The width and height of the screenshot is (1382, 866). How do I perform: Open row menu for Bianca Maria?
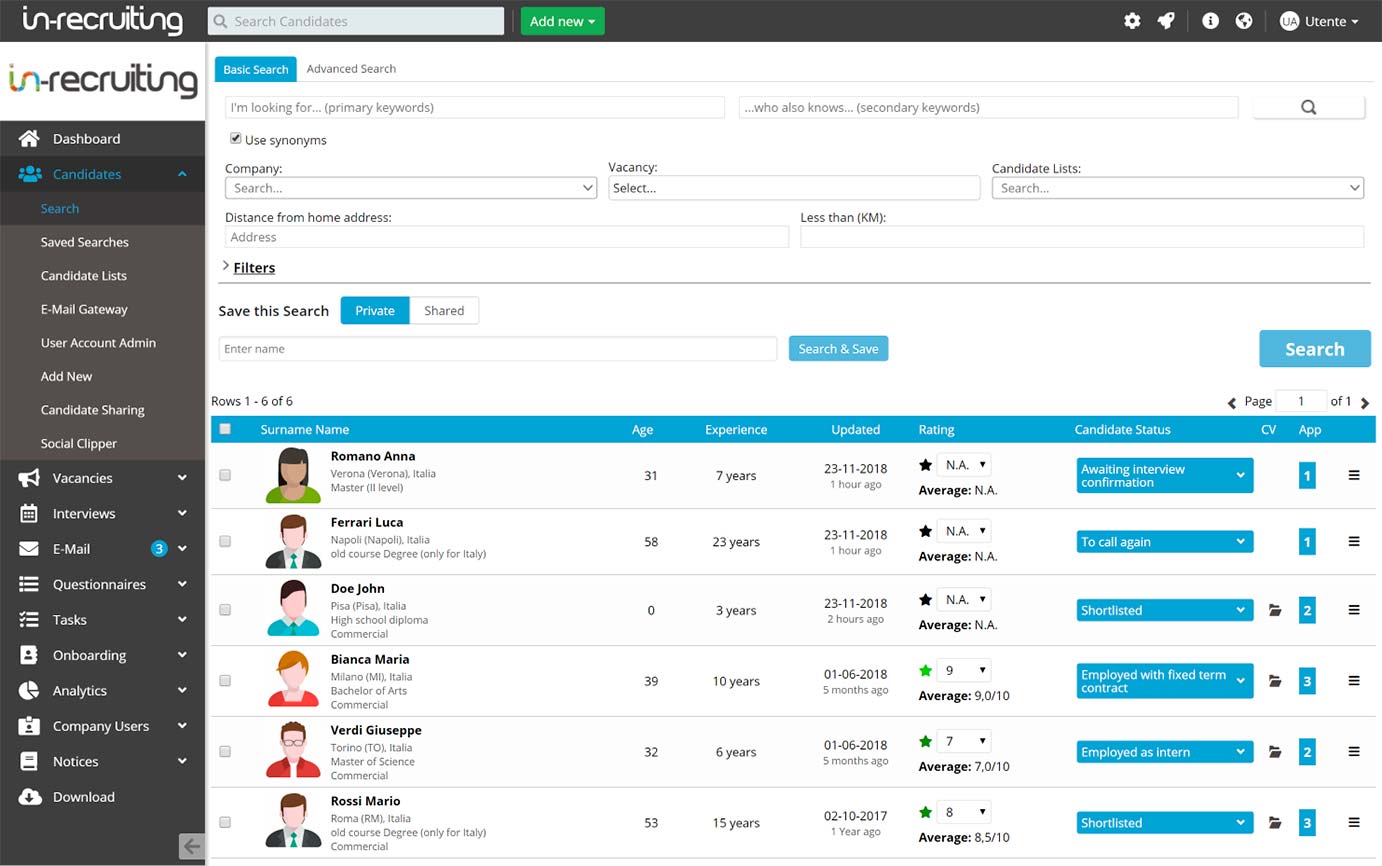(1354, 680)
